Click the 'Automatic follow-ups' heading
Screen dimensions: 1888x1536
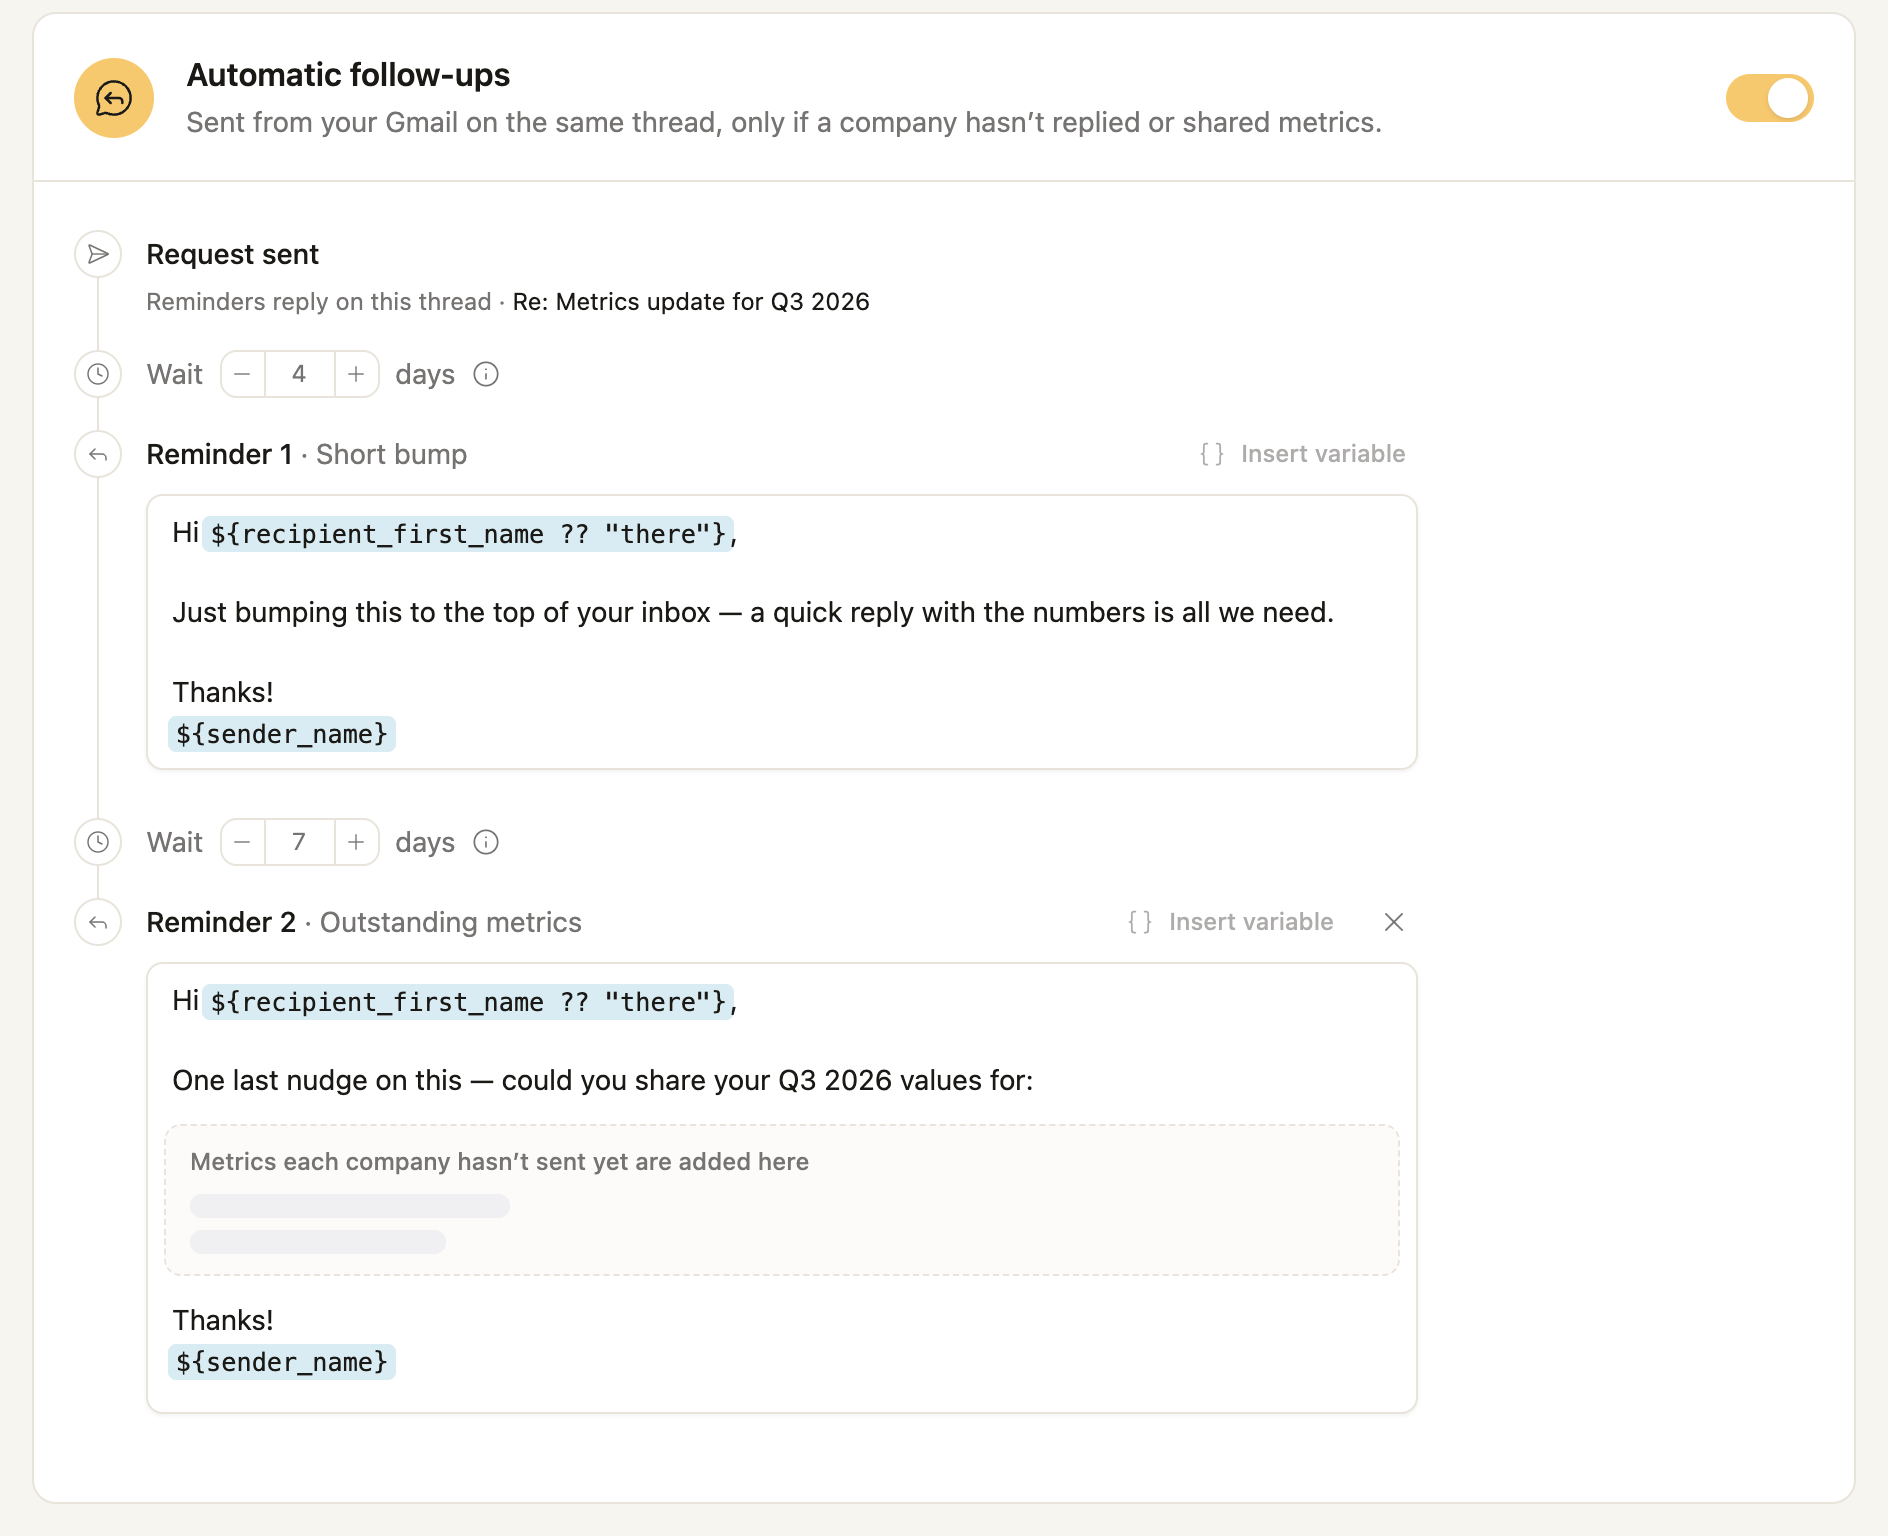click(x=349, y=75)
